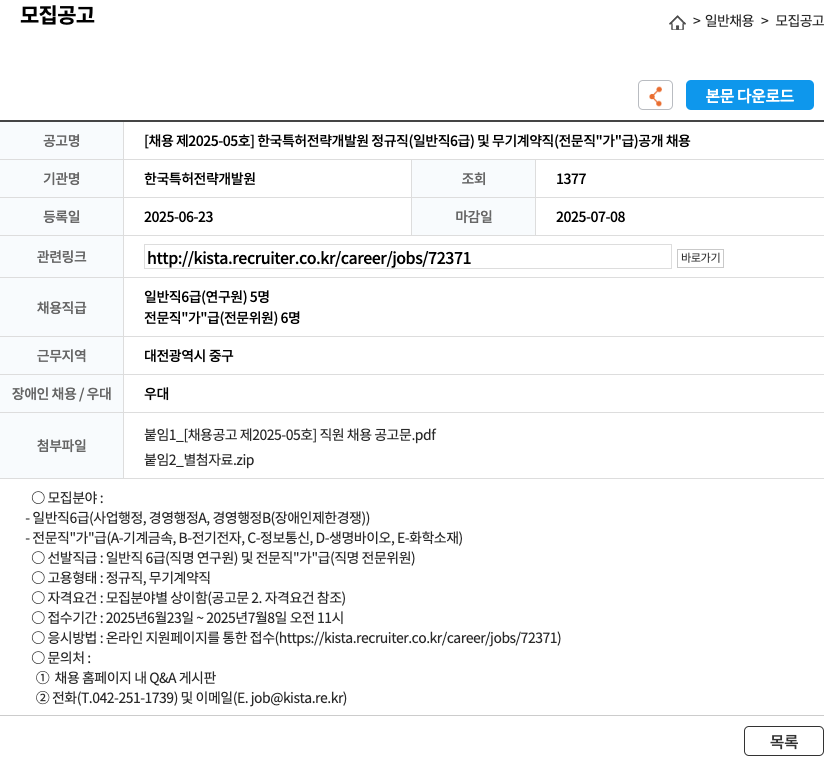Image resolution: width=824 pixels, height=757 pixels.
Task: Click the orange share icon button
Action: click(655, 95)
